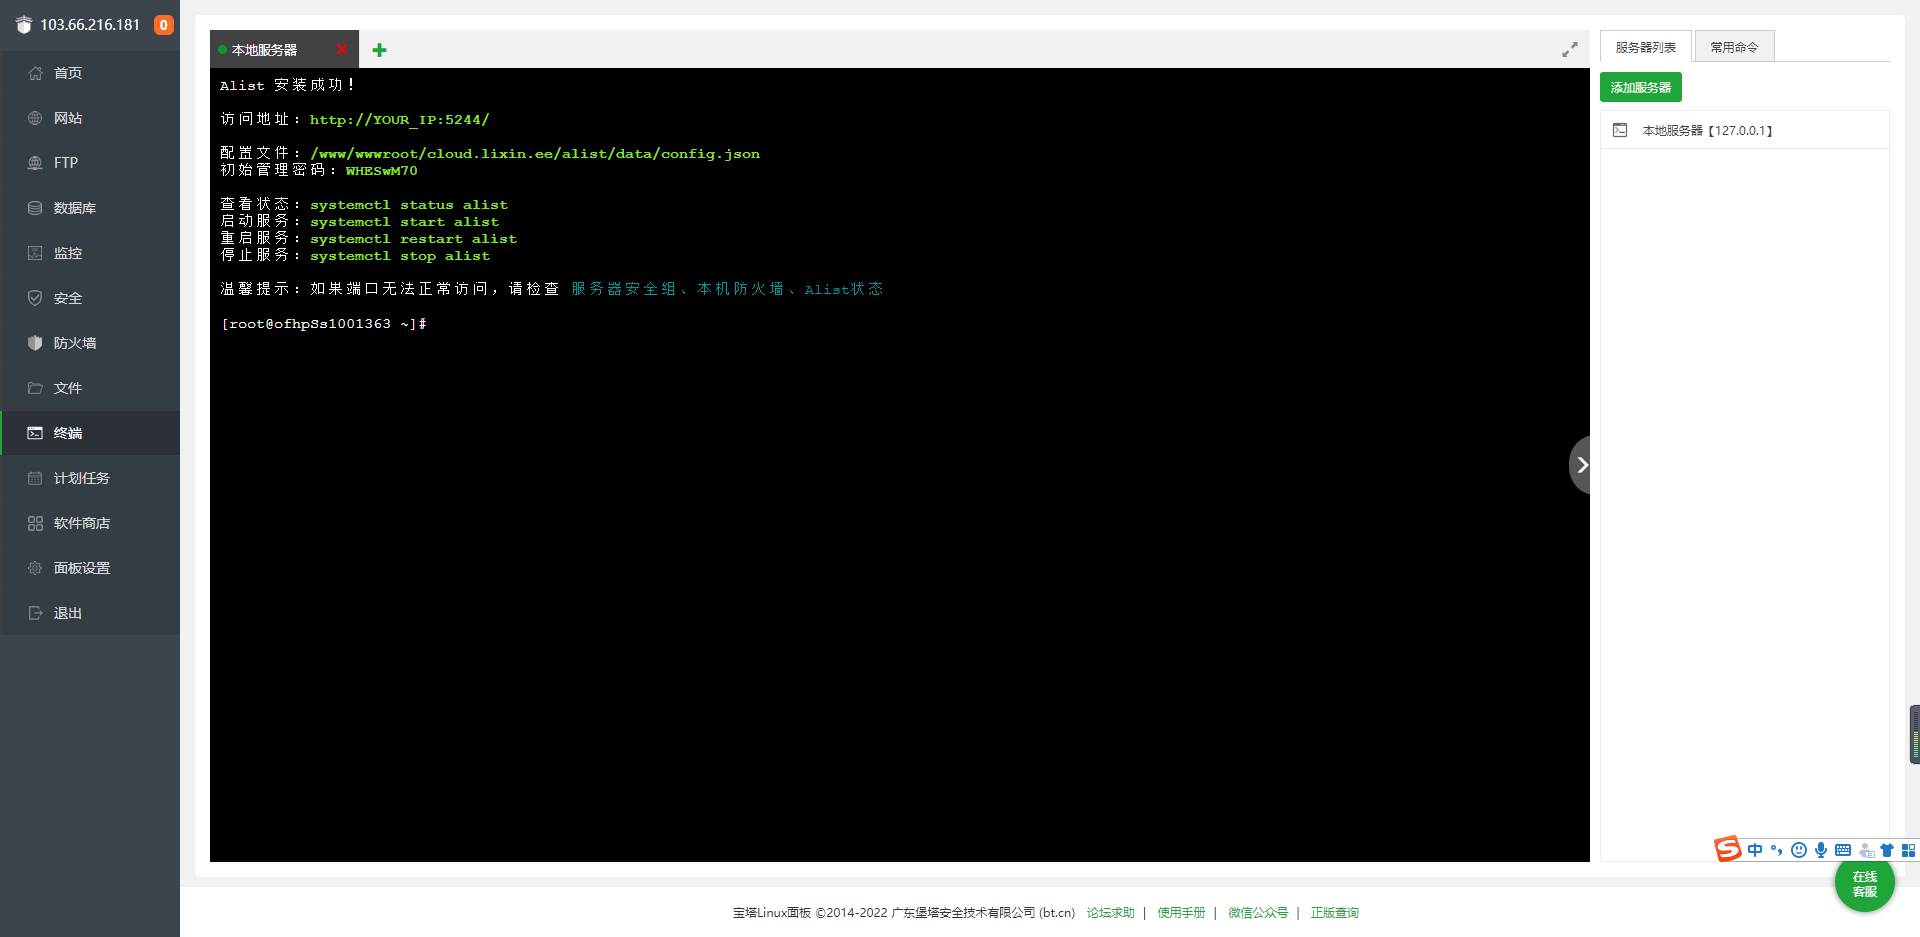The image size is (1920, 937).
Task: Click the calendar icon for 计划任务
Action: point(35,478)
